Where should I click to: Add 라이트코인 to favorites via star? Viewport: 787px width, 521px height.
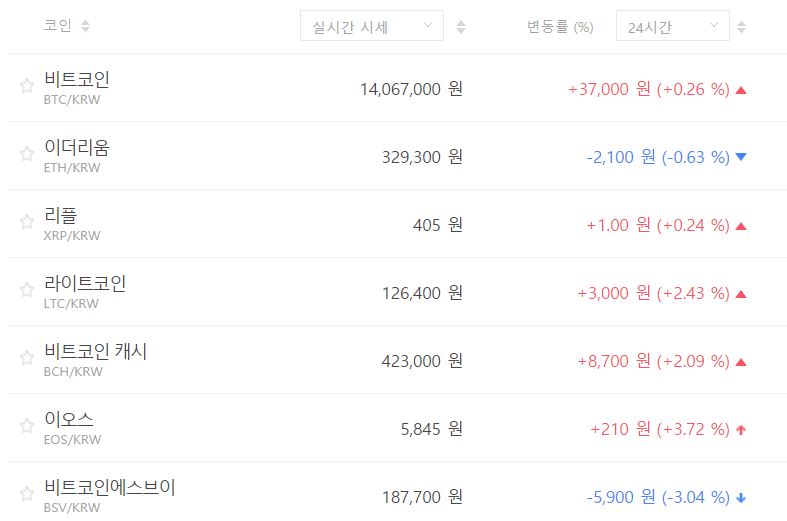27,291
